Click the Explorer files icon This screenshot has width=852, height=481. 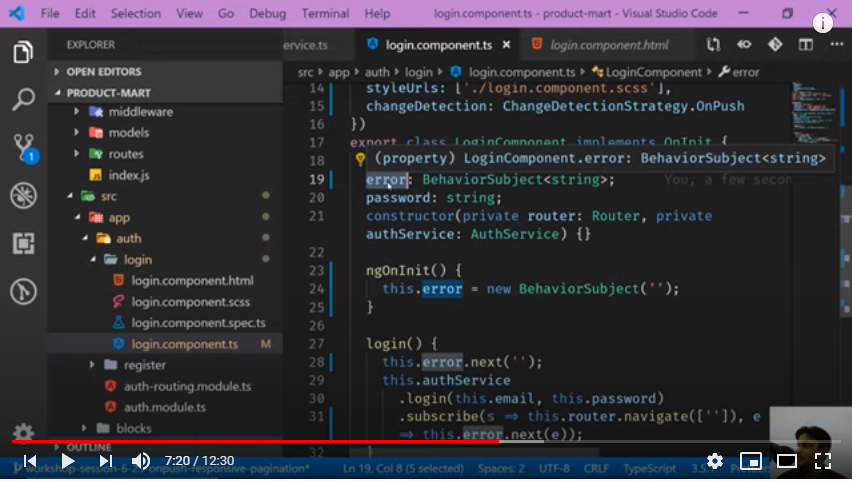[23, 52]
